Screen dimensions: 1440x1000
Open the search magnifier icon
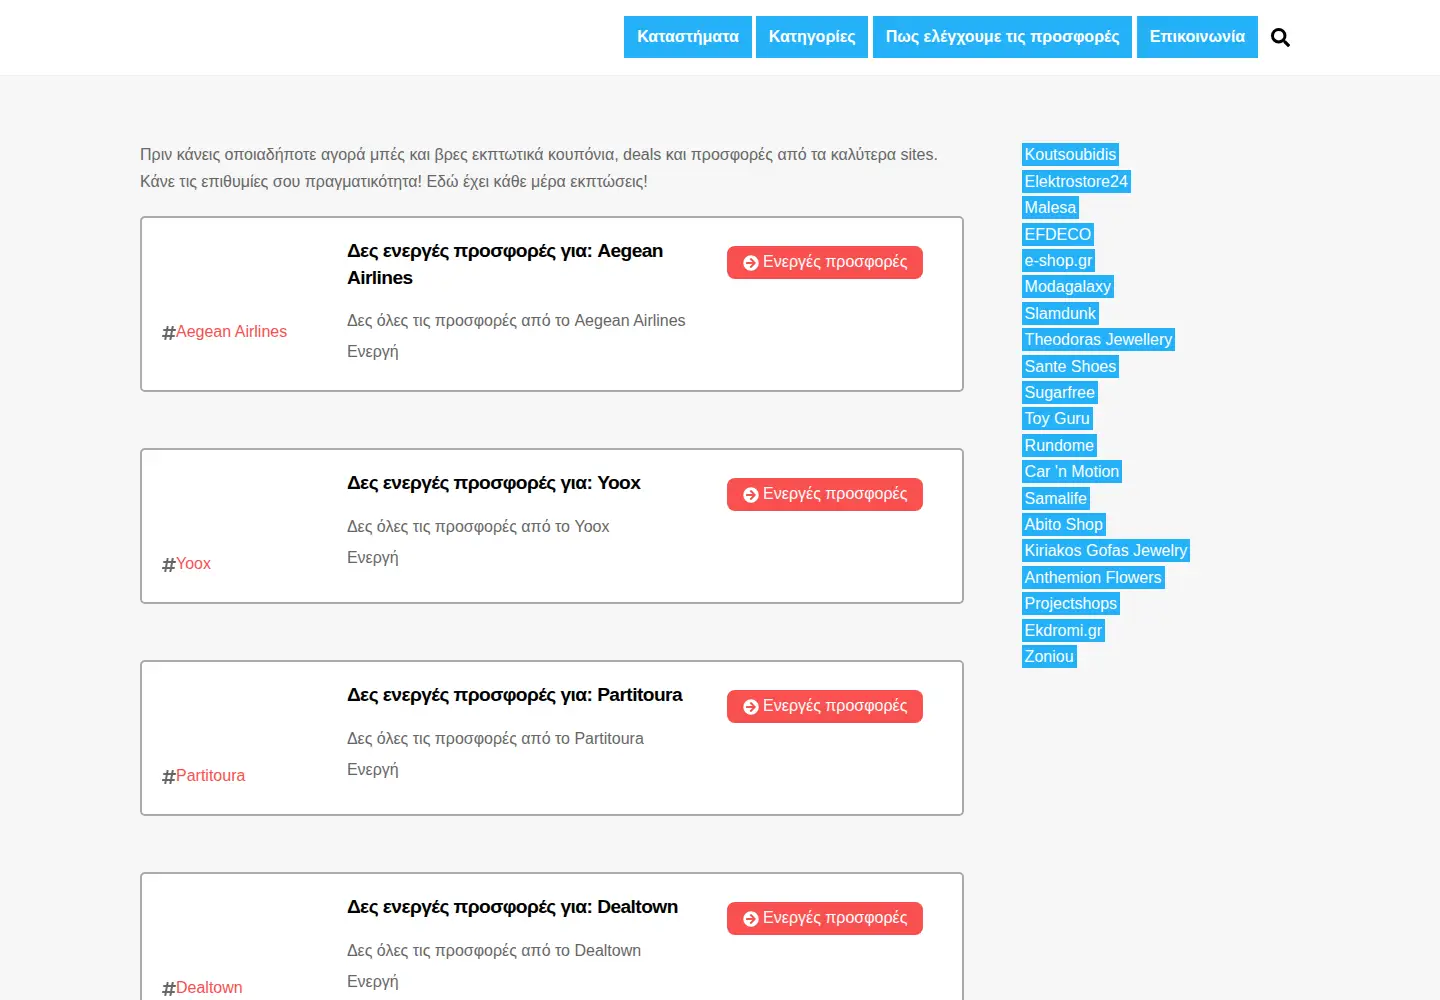(1280, 38)
